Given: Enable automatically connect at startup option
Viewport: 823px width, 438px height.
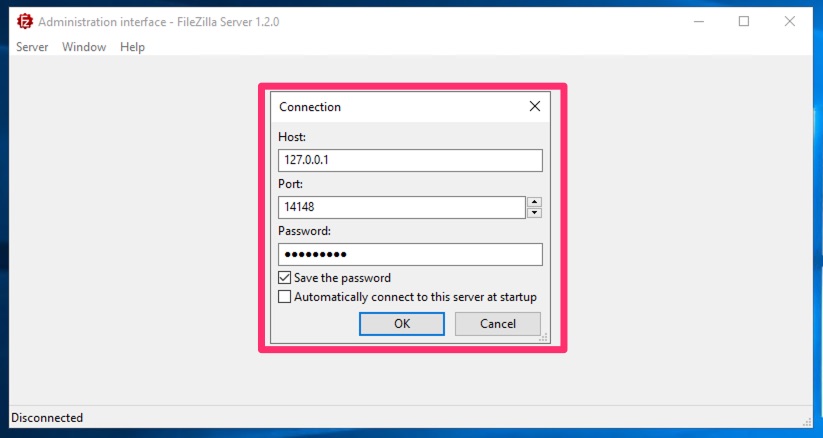Looking at the screenshot, I should (x=285, y=297).
